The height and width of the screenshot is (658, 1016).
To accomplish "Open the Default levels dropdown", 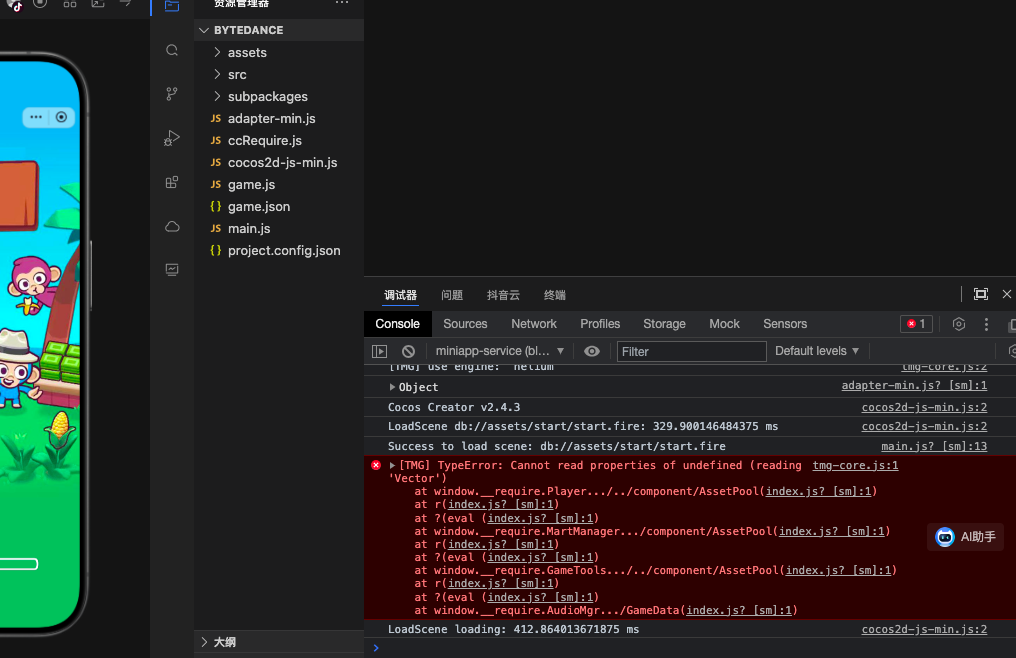I will coord(816,351).
